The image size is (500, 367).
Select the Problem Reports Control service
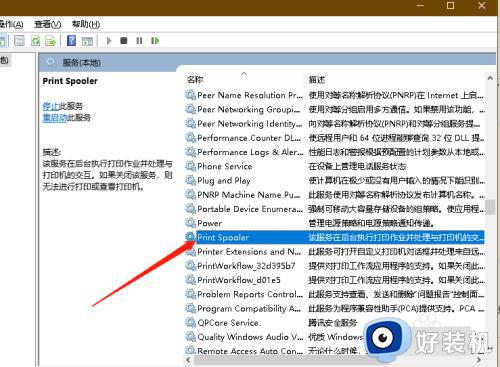[335, 294]
